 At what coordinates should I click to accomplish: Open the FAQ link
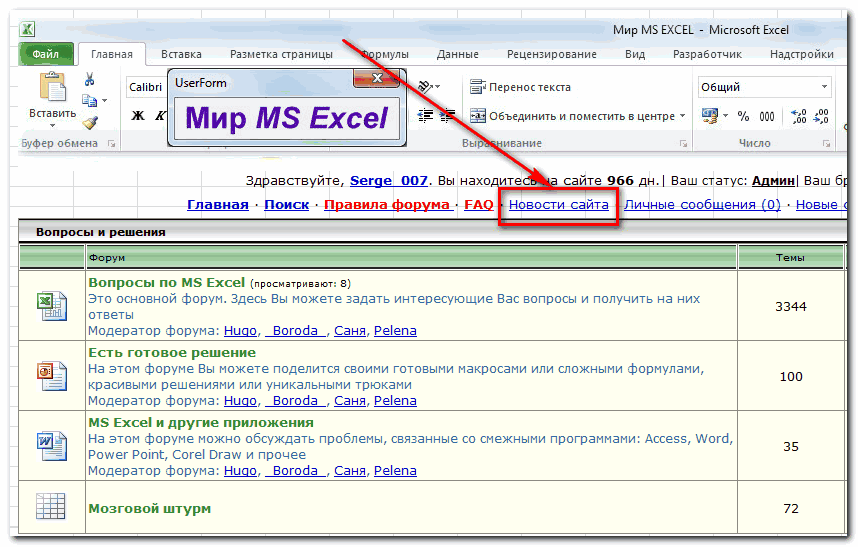point(479,205)
